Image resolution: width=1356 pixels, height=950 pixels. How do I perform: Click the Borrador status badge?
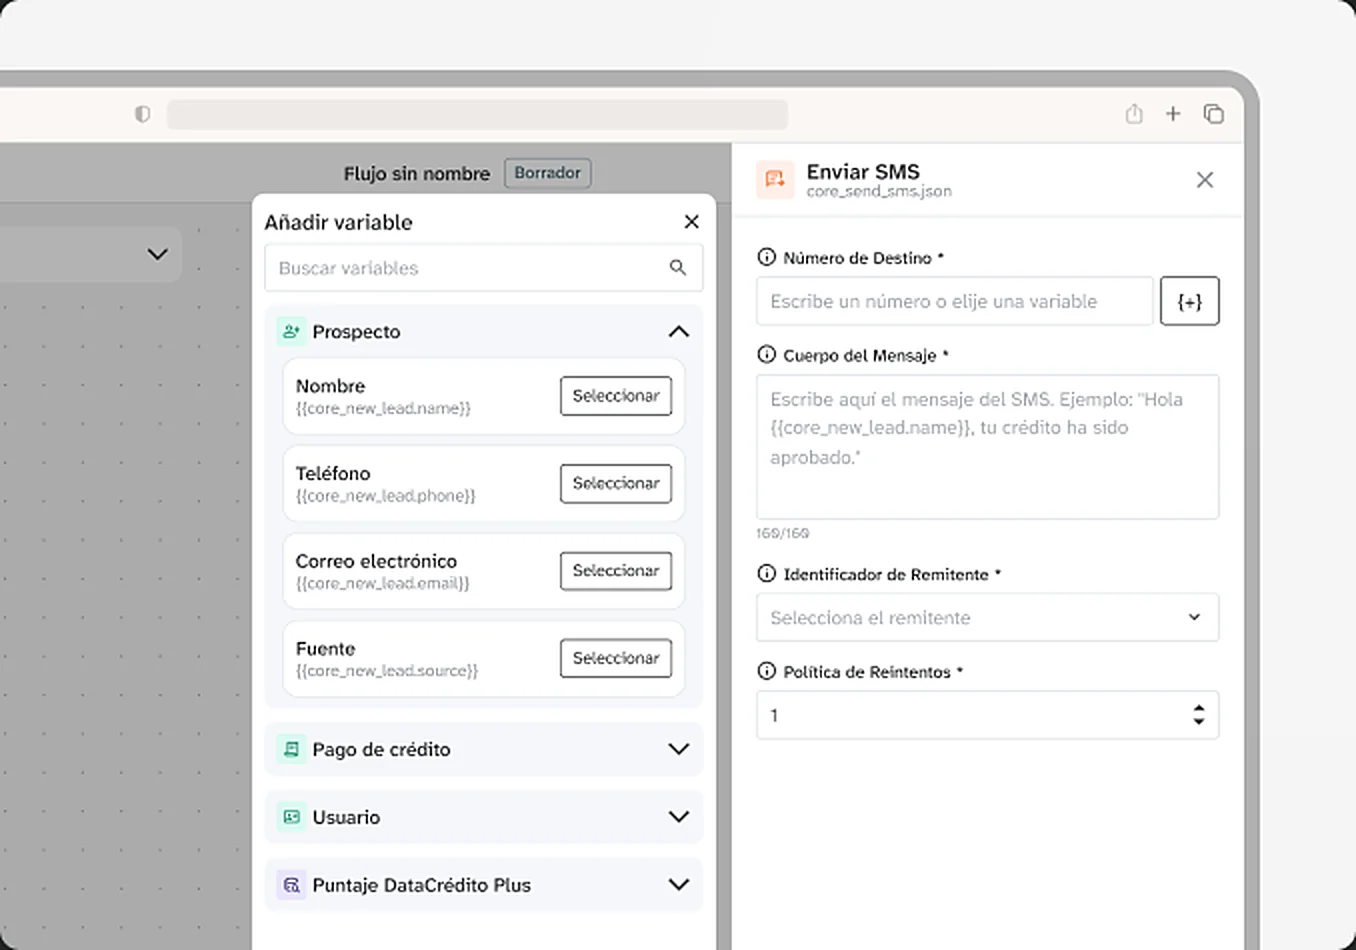pyautogui.click(x=548, y=173)
